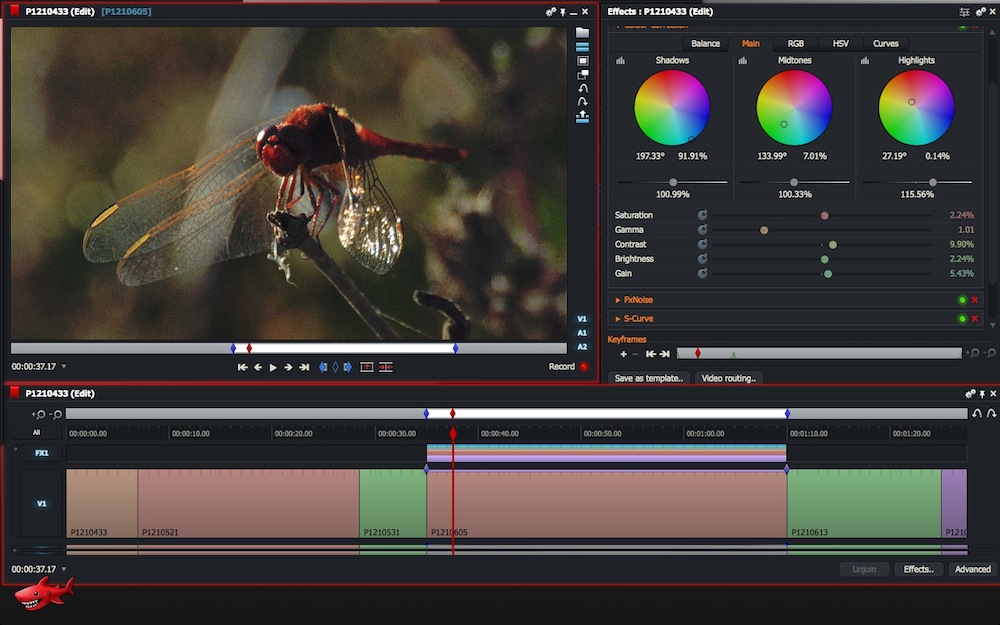Click the timeline undo arrow icon
1000x625 pixels.
coord(977,413)
